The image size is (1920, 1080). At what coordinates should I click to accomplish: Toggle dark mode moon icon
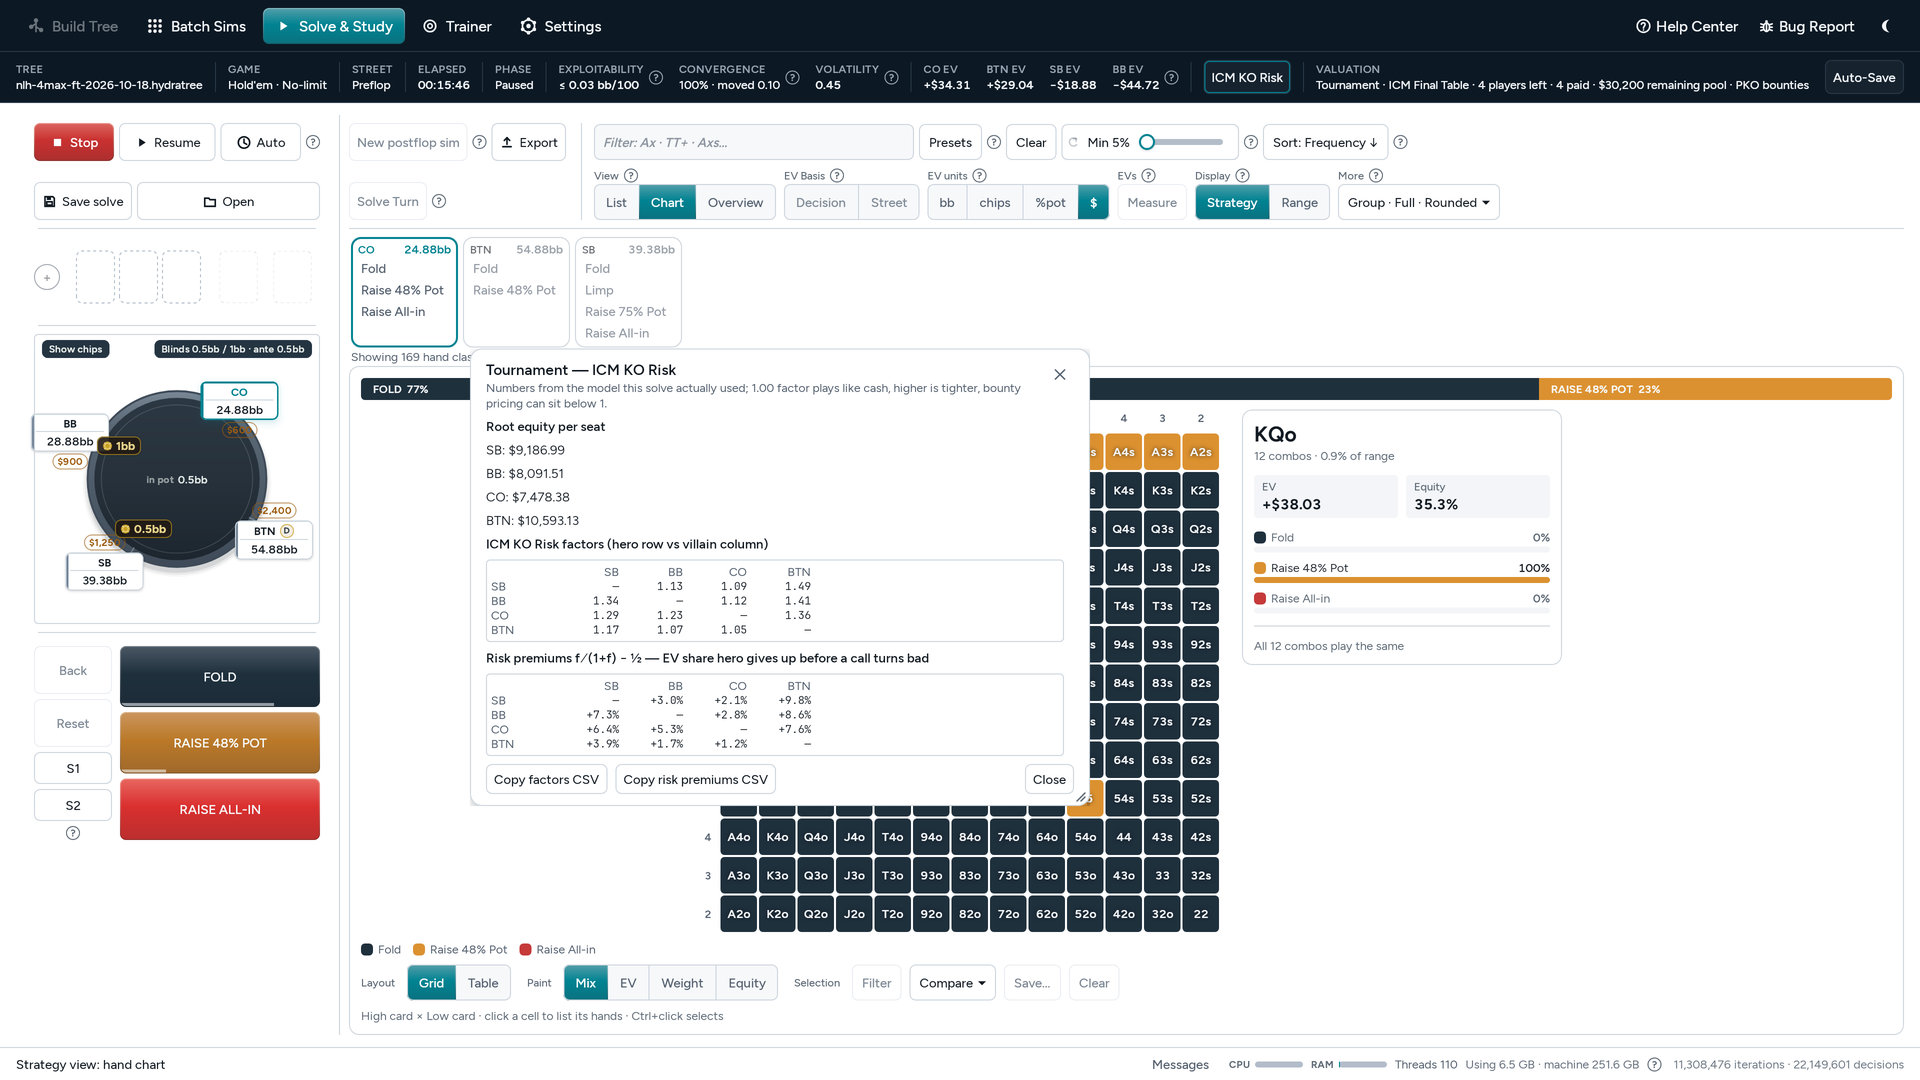coord(1885,26)
